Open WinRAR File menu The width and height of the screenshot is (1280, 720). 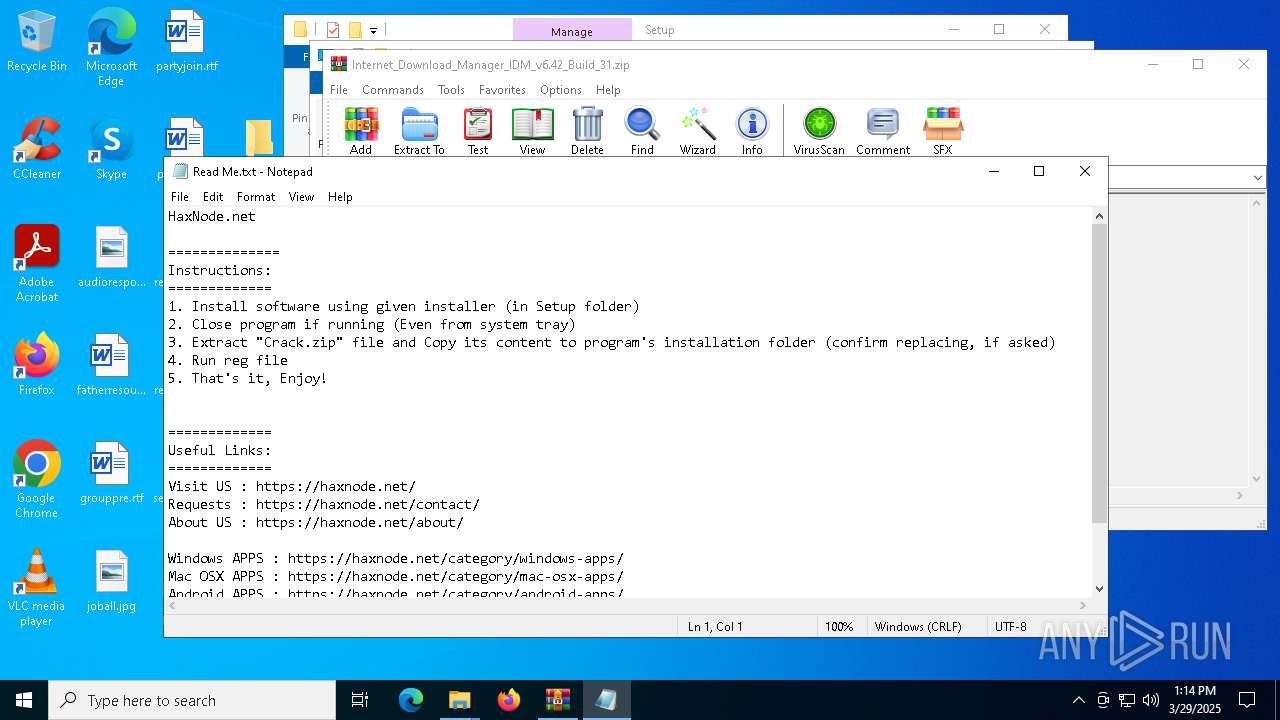[339, 90]
